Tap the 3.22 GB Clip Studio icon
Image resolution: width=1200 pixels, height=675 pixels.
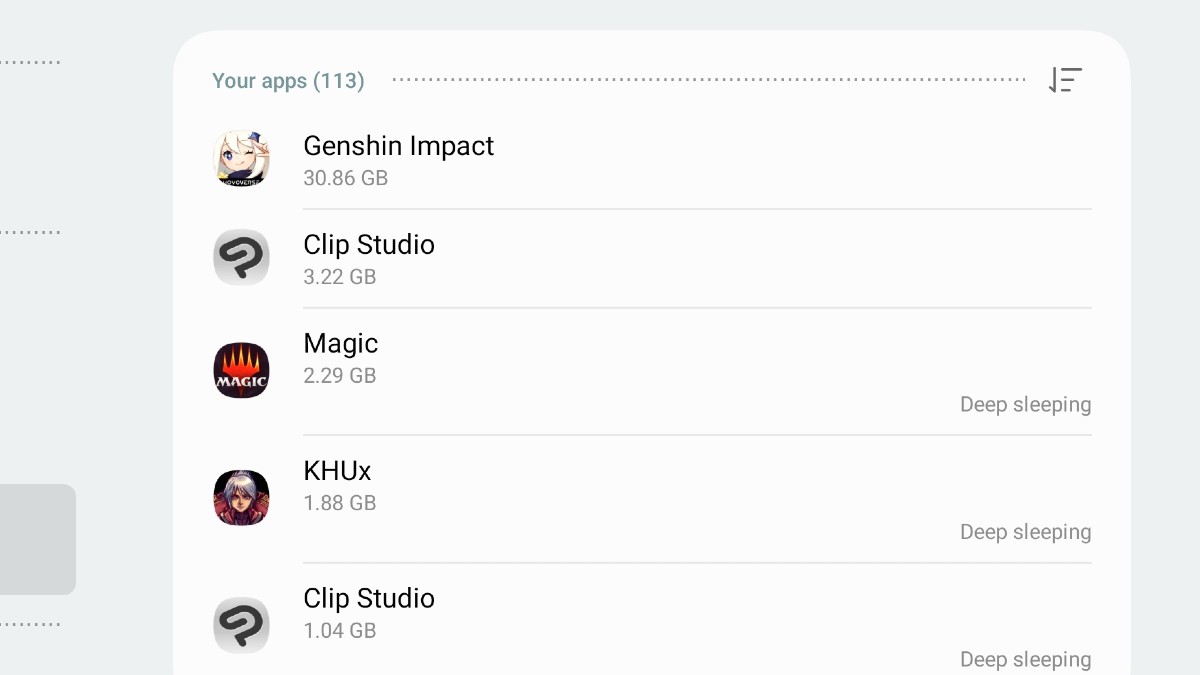[x=242, y=258]
